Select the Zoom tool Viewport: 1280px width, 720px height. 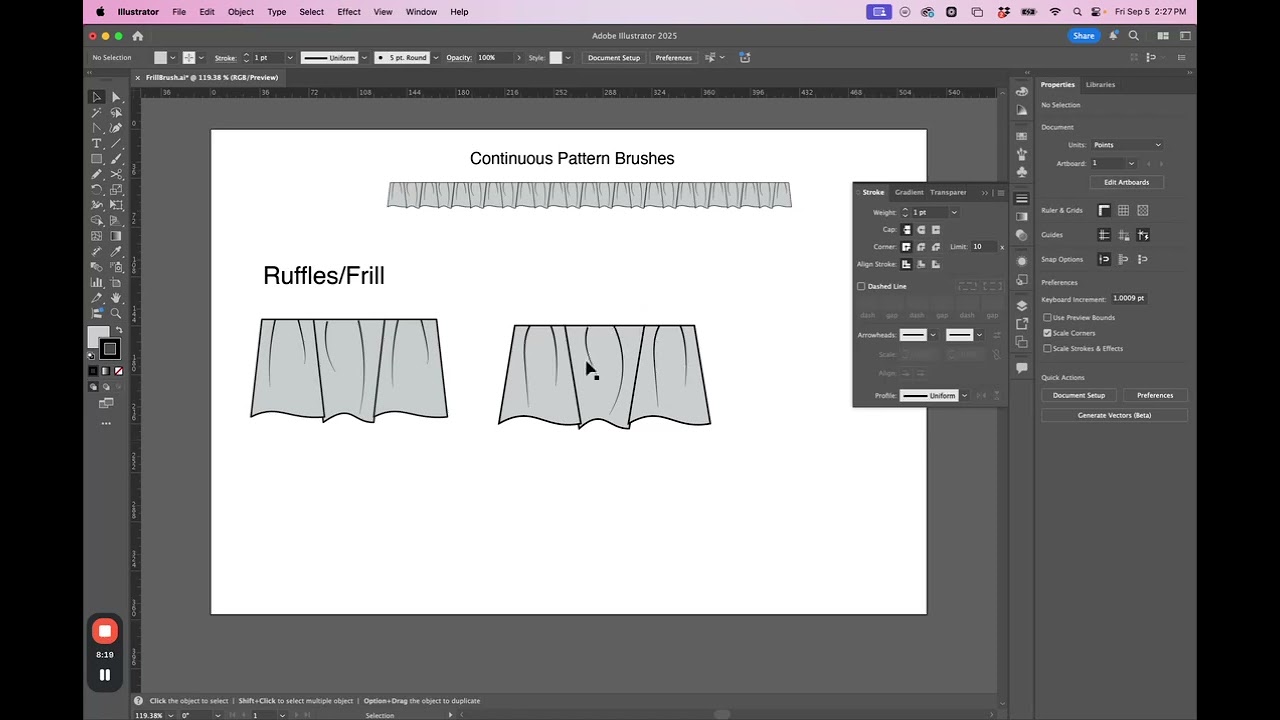pyautogui.click(x=116, y=313)
